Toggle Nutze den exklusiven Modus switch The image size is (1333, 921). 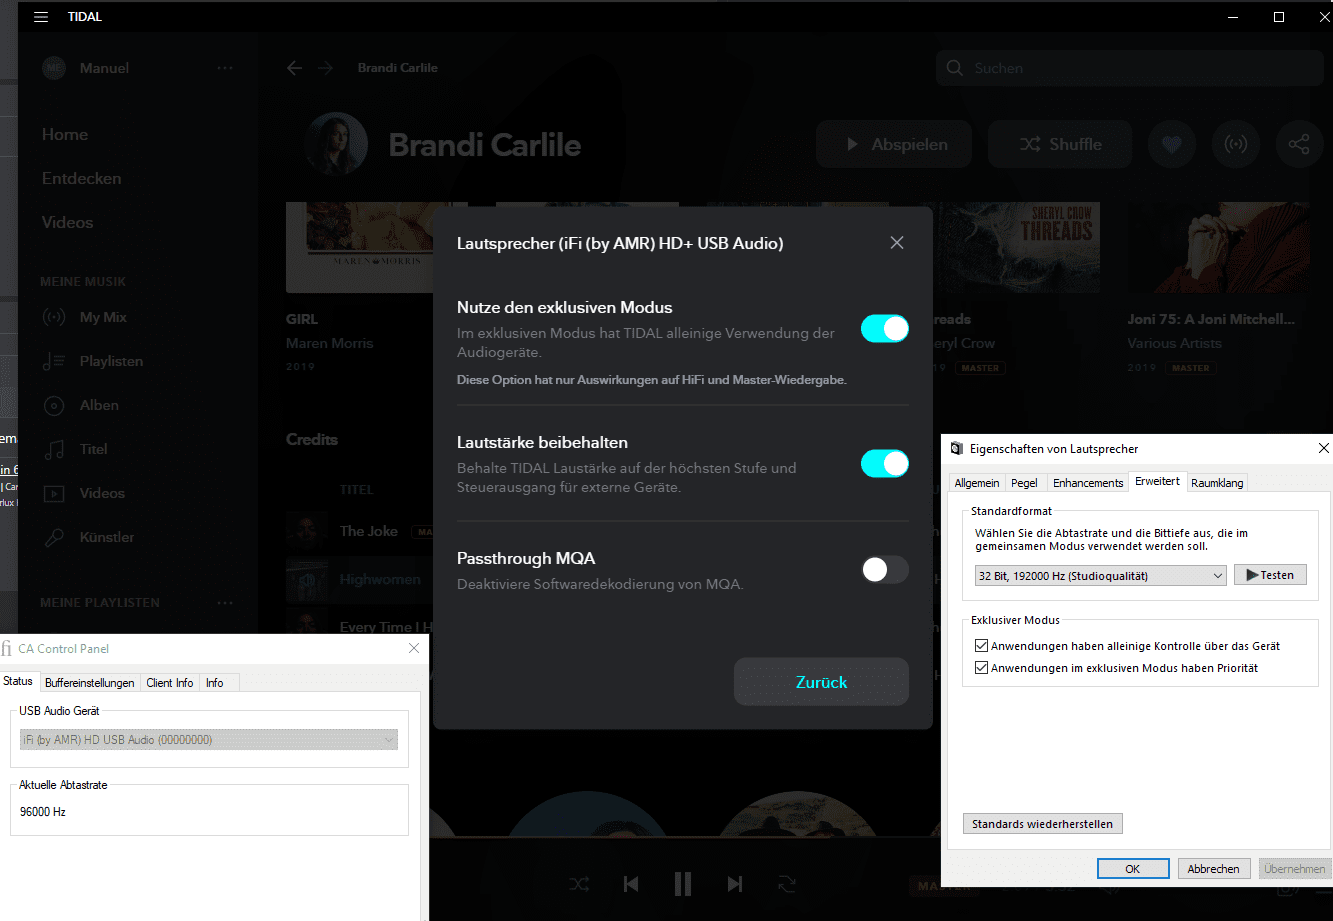[x=885, y=328]
